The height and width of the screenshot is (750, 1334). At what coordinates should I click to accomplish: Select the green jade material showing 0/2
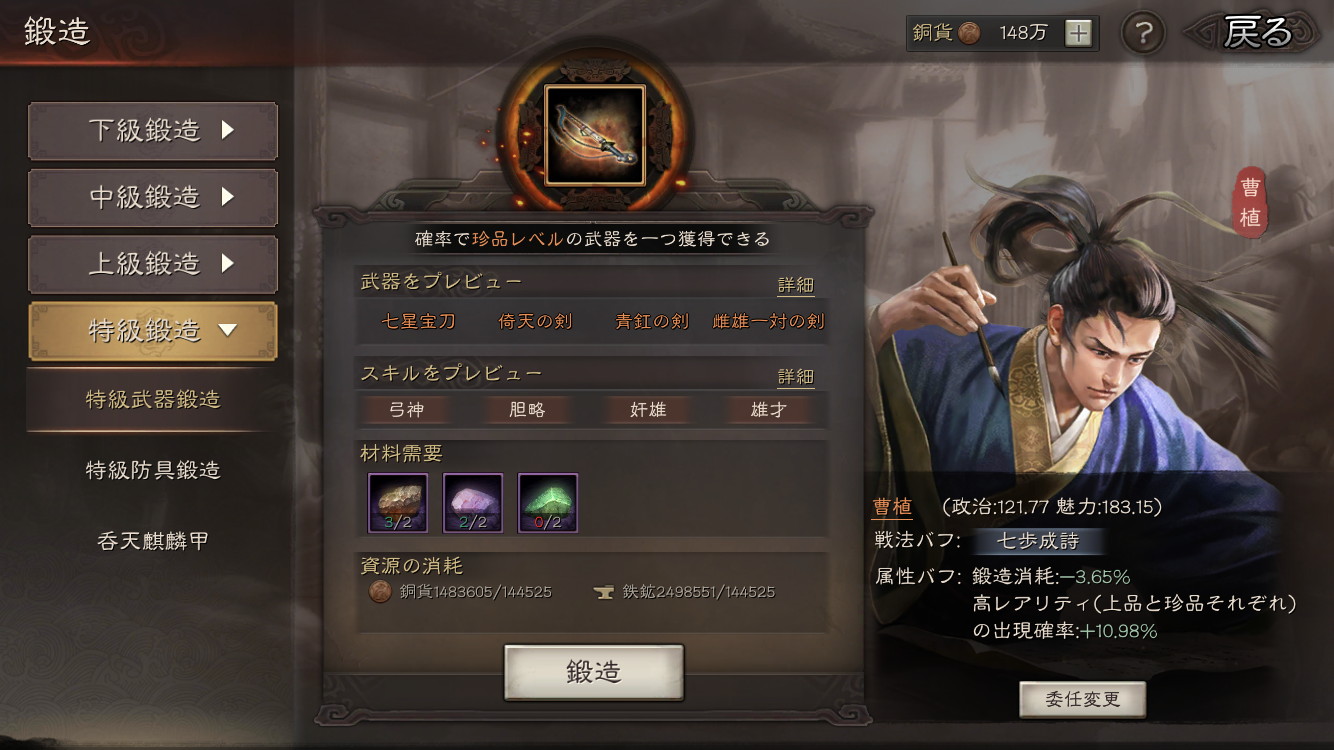click(x=548, y=503)
